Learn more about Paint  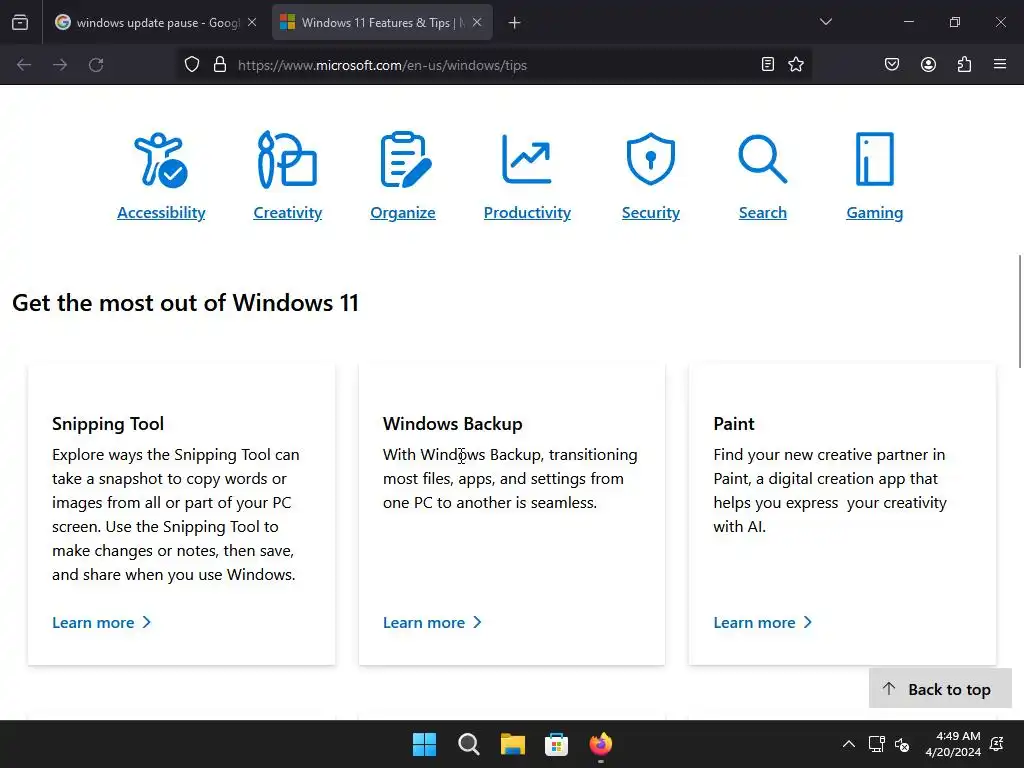[x=763, y=622]
